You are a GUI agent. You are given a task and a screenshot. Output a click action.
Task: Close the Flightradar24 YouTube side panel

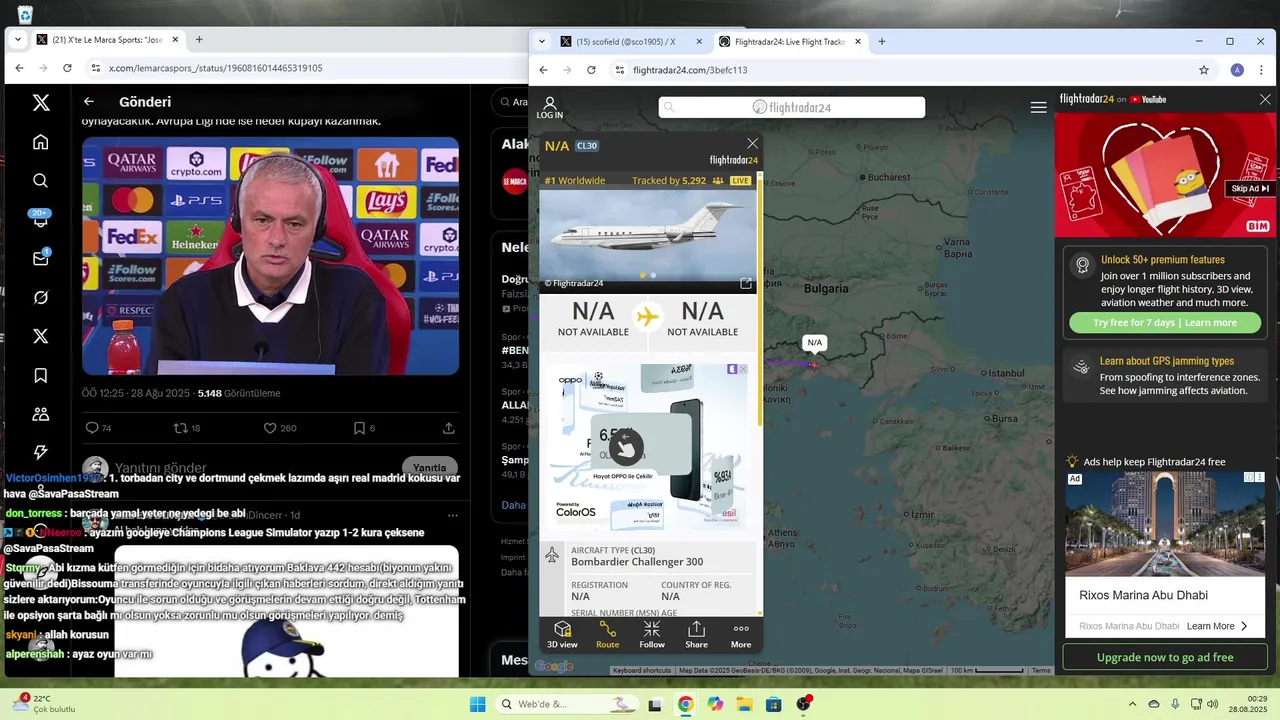point(1265,99)
